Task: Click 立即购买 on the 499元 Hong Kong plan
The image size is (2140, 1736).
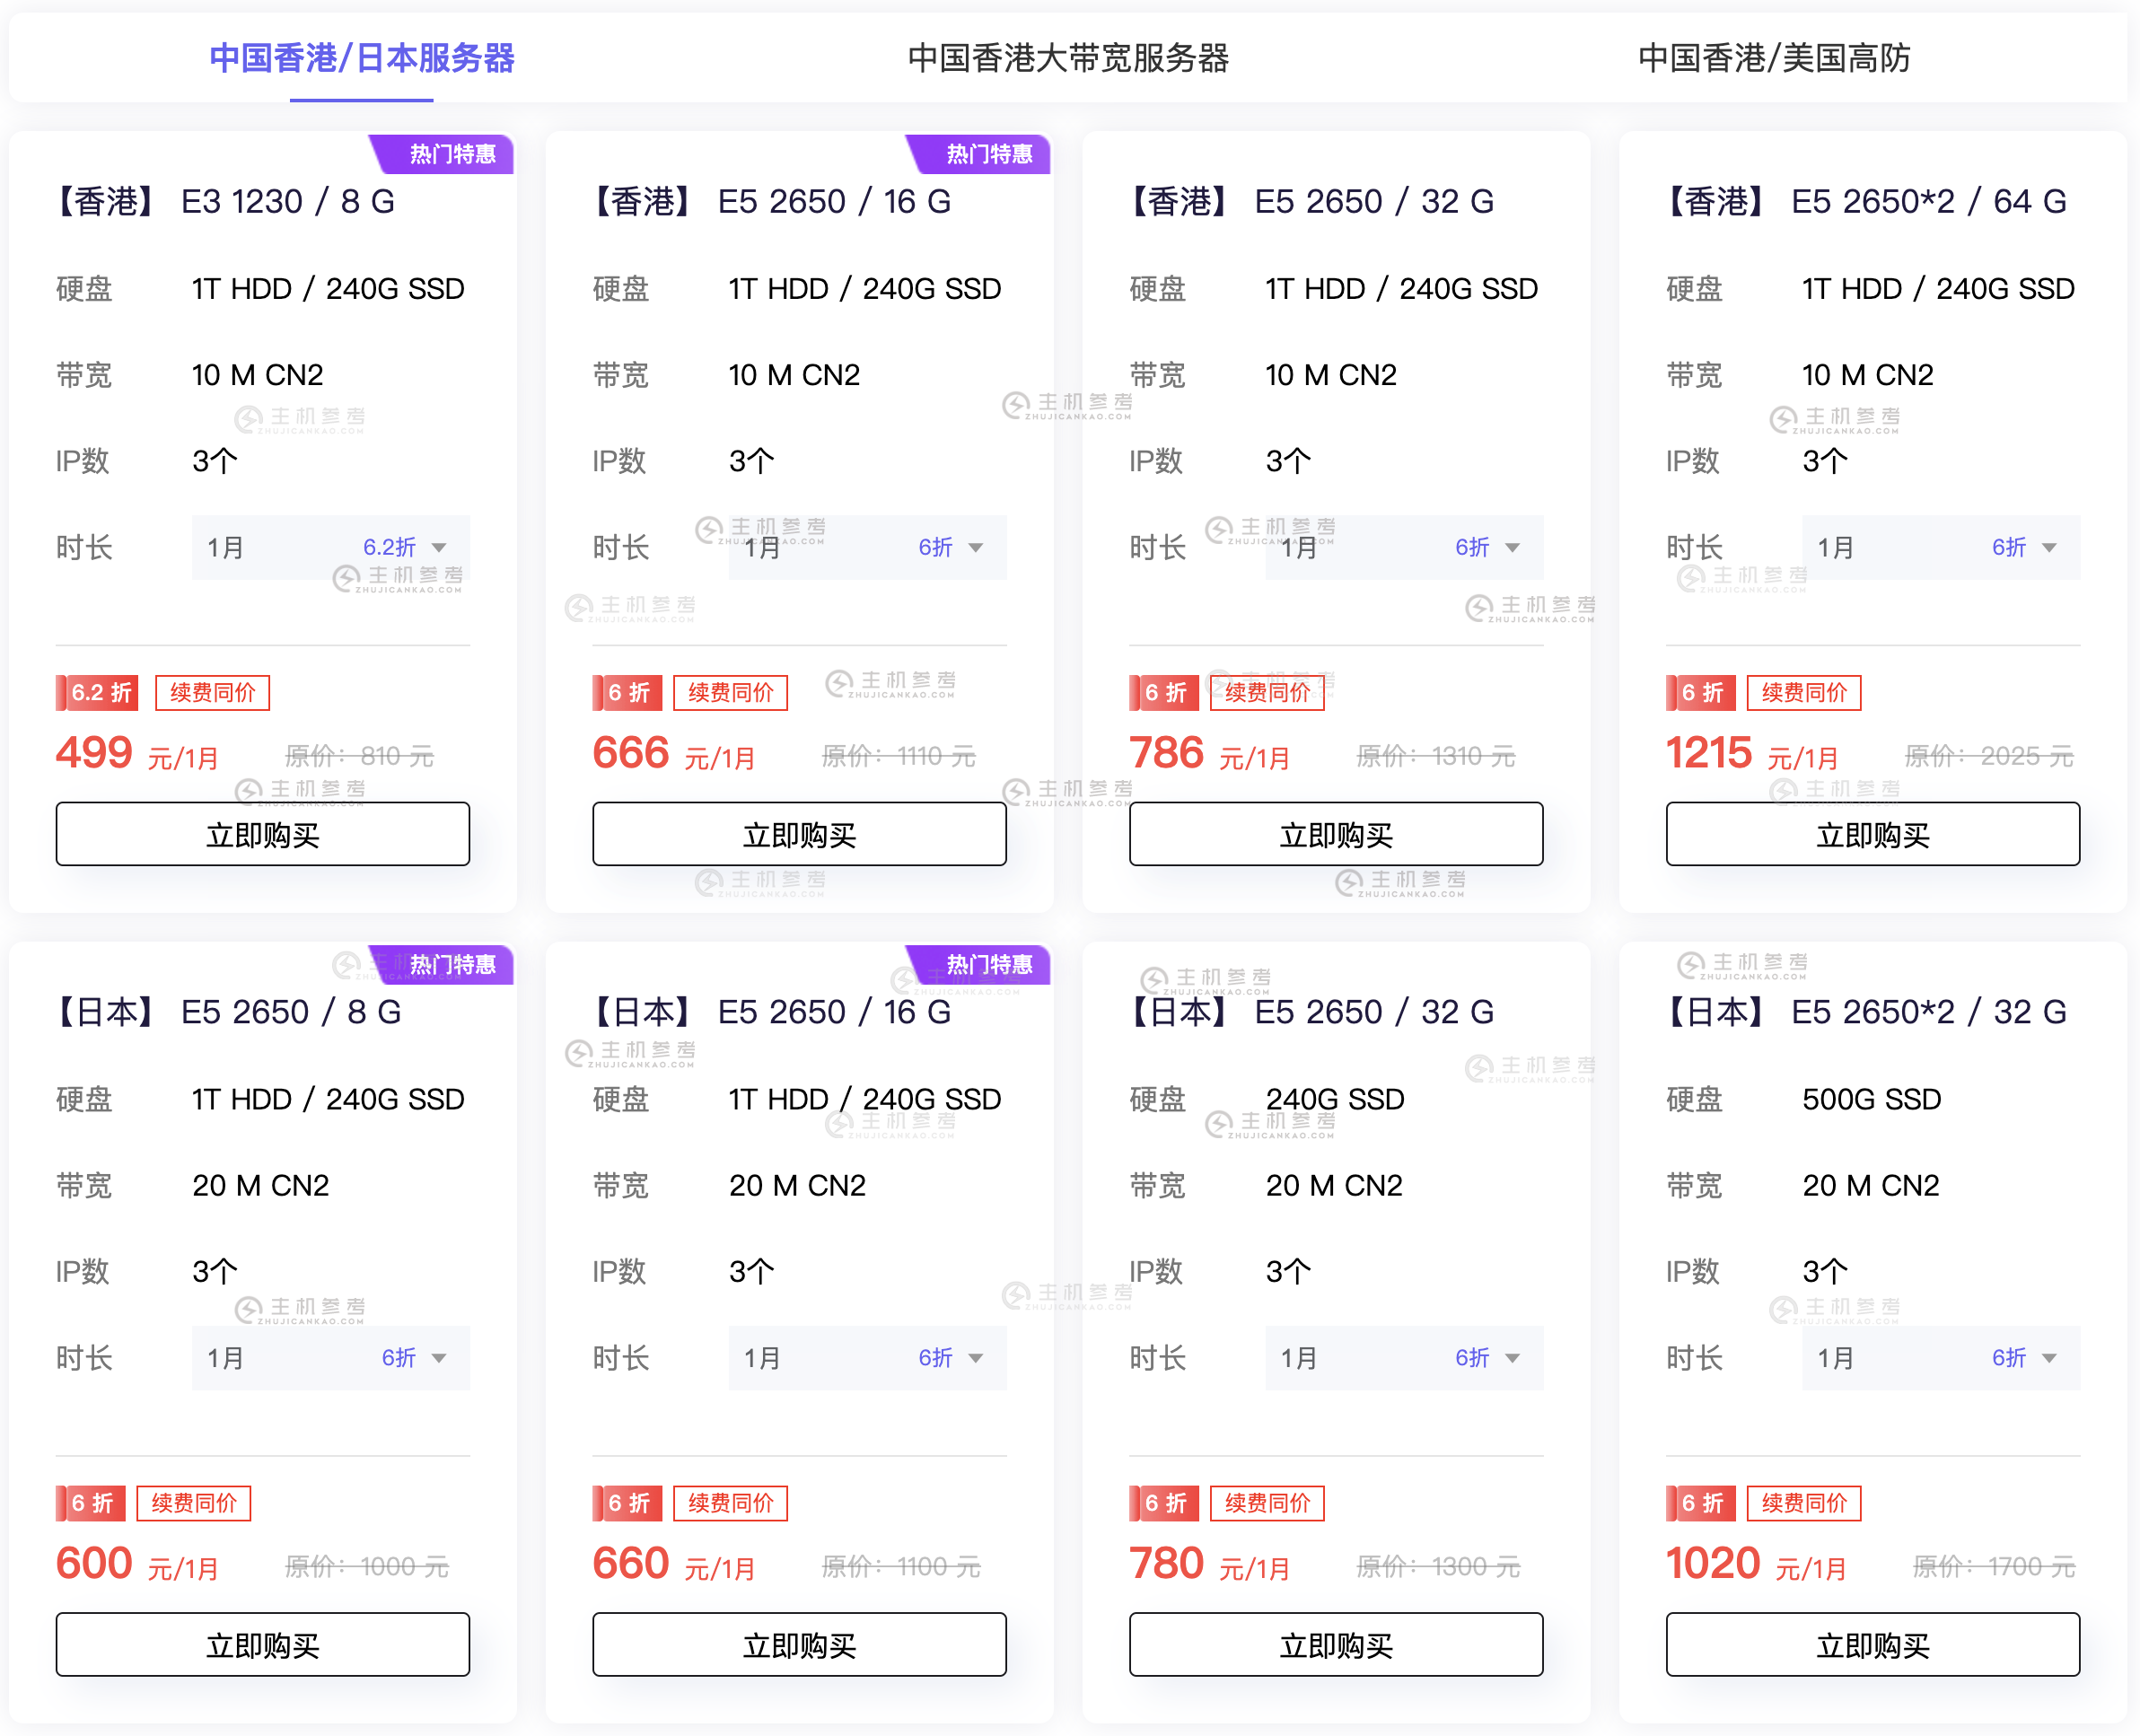Action: tap(262, 834)
